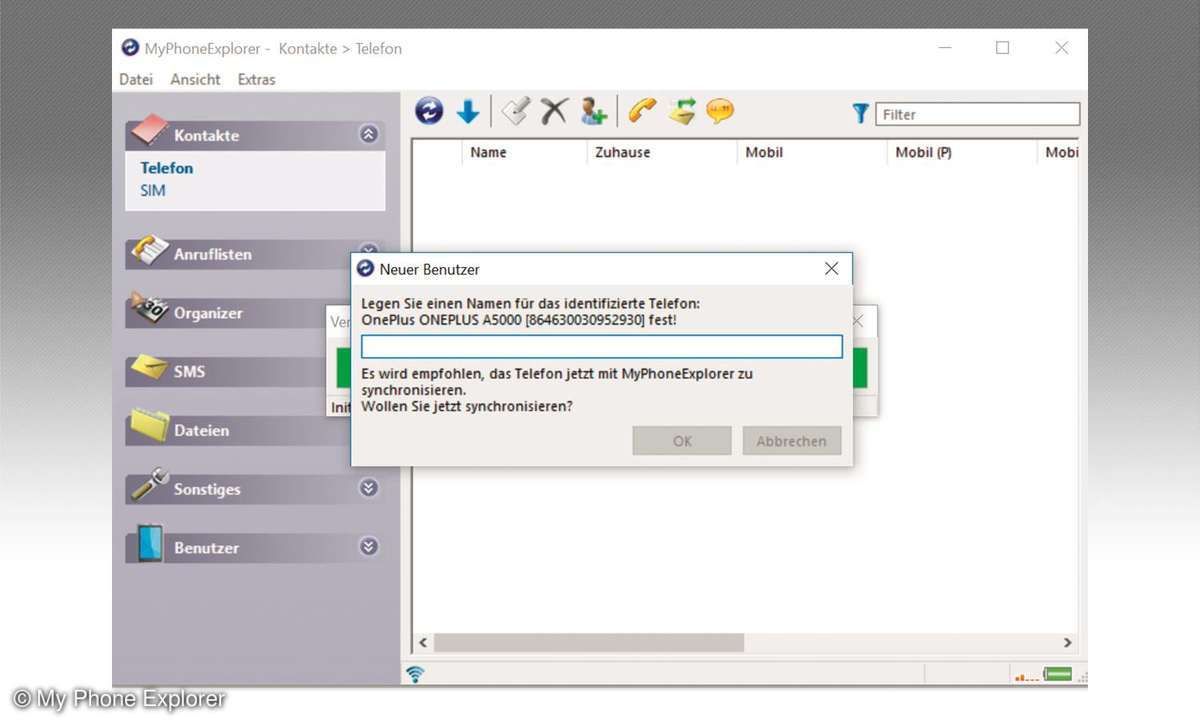Click the green-yellow sync arrows icon

[x=682, y=111]
